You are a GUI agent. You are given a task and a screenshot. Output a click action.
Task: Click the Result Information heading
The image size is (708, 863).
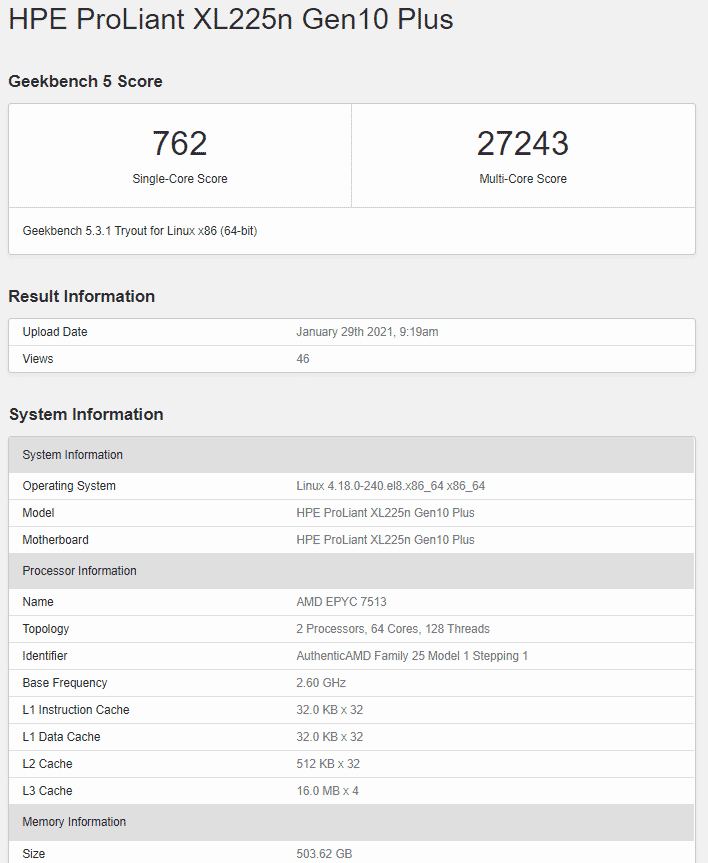(81, 297)
